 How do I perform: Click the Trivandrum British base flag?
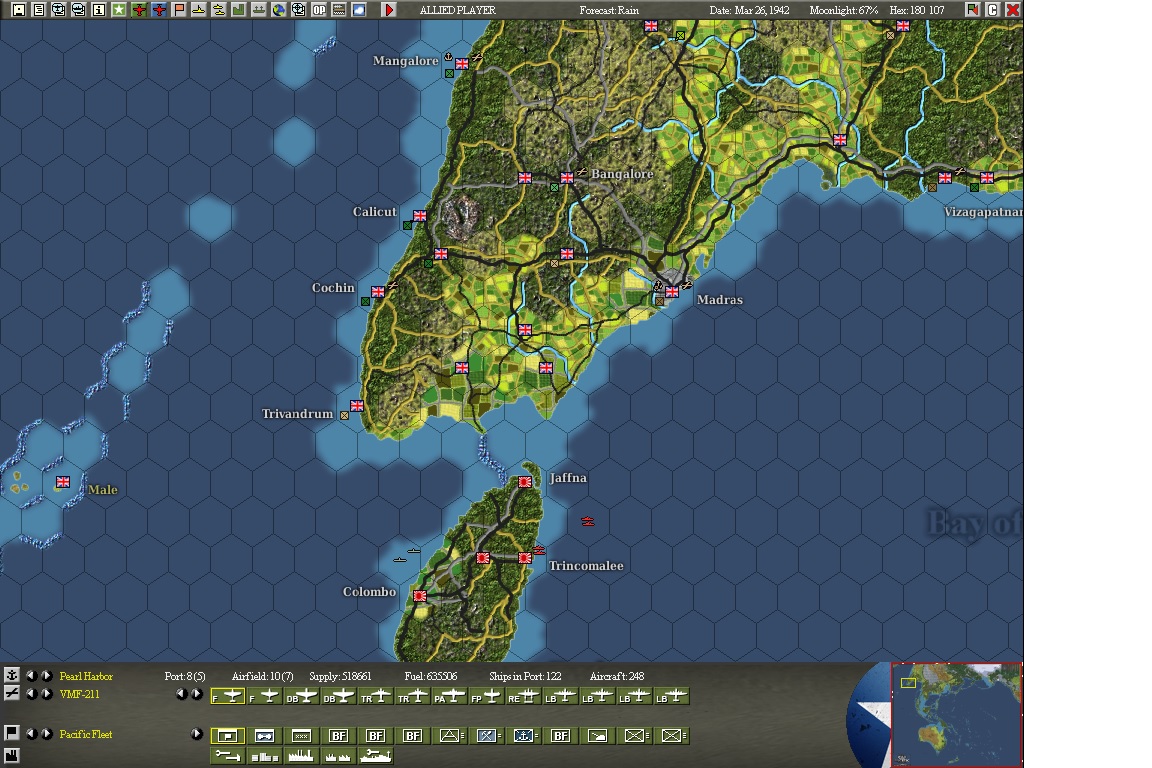357,406
